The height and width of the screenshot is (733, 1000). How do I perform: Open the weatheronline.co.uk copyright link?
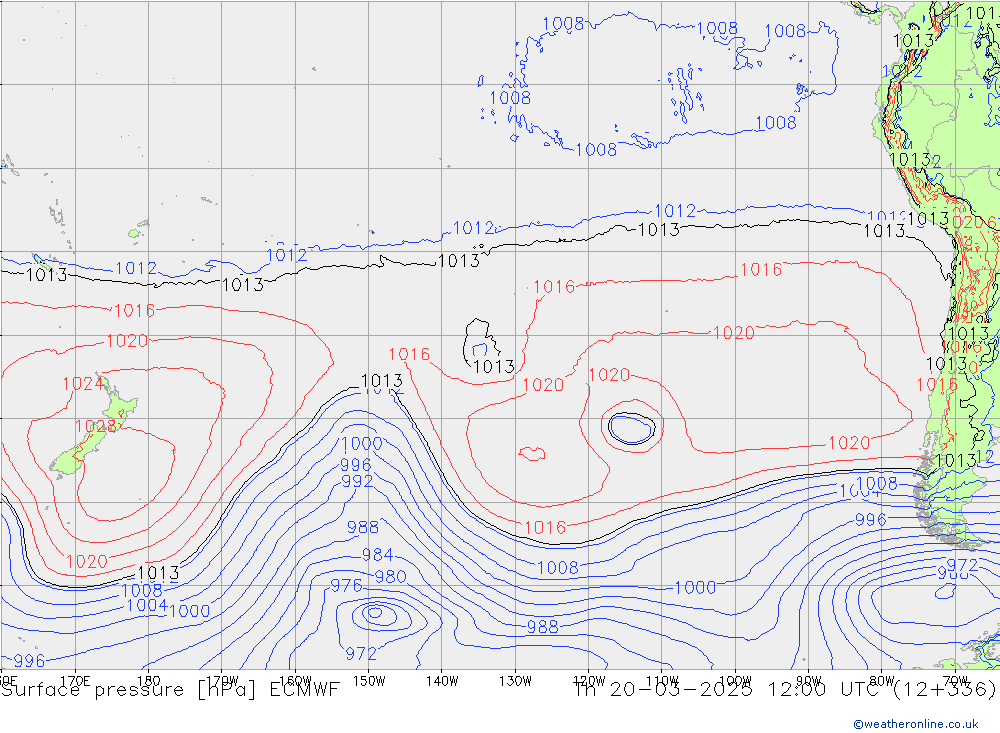point(916,723)
